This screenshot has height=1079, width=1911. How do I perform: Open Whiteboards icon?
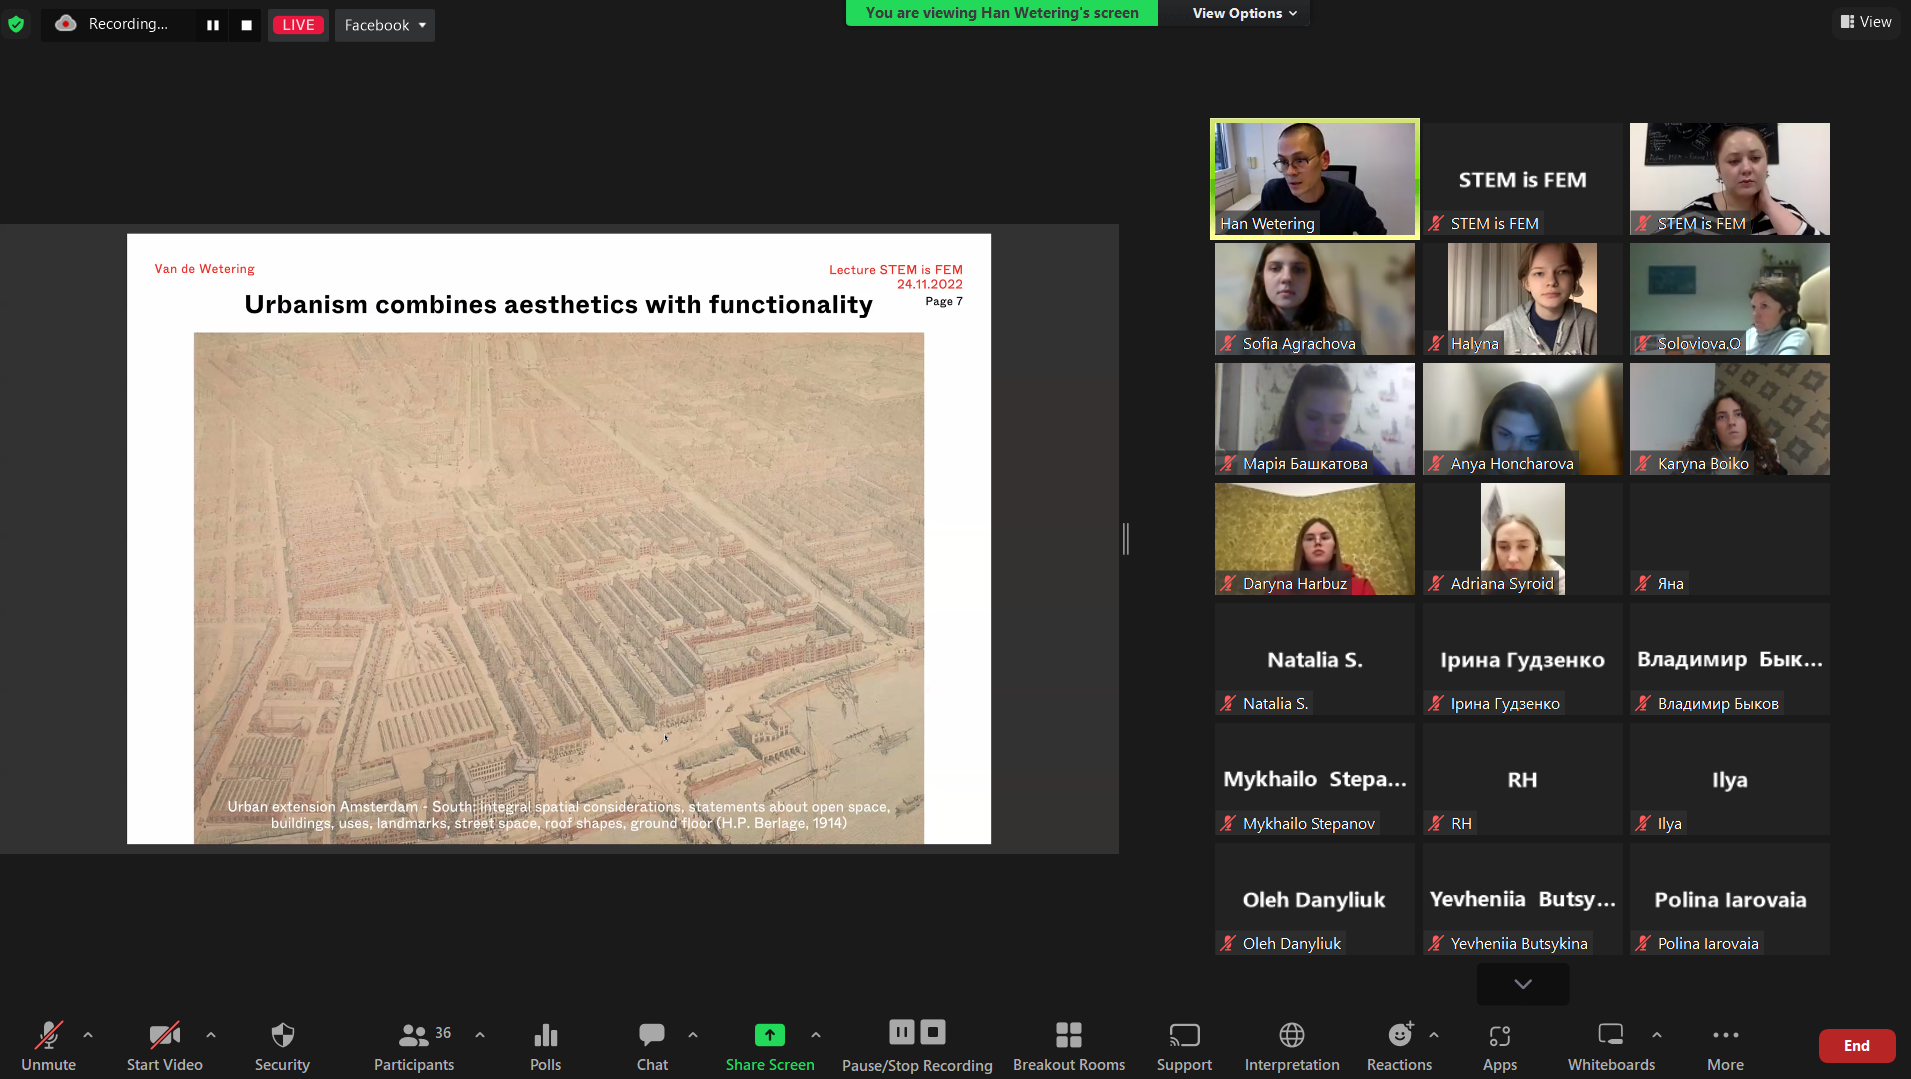(1611, 1034)
